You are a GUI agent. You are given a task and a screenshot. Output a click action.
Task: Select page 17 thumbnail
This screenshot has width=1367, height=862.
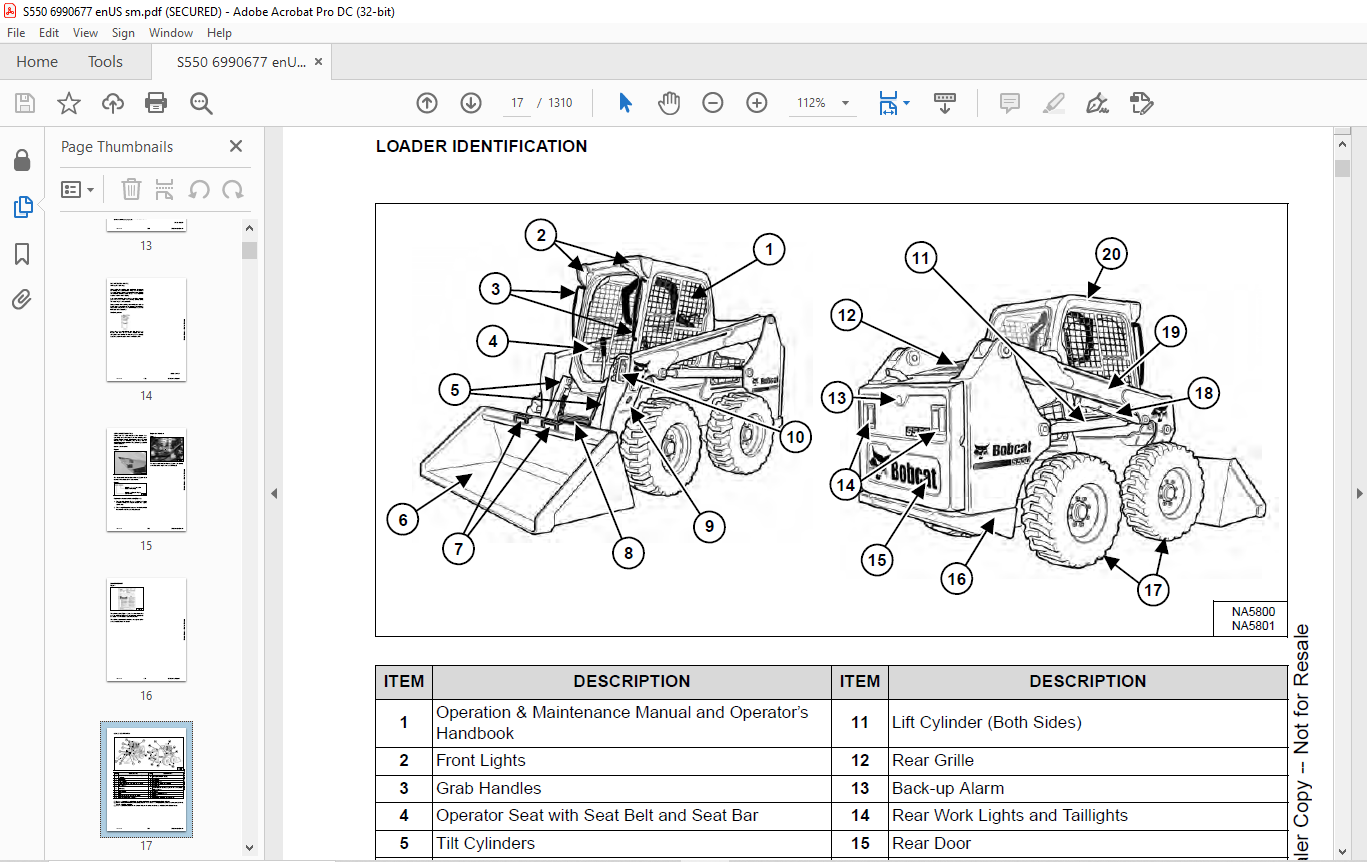[x=146, y=780]
